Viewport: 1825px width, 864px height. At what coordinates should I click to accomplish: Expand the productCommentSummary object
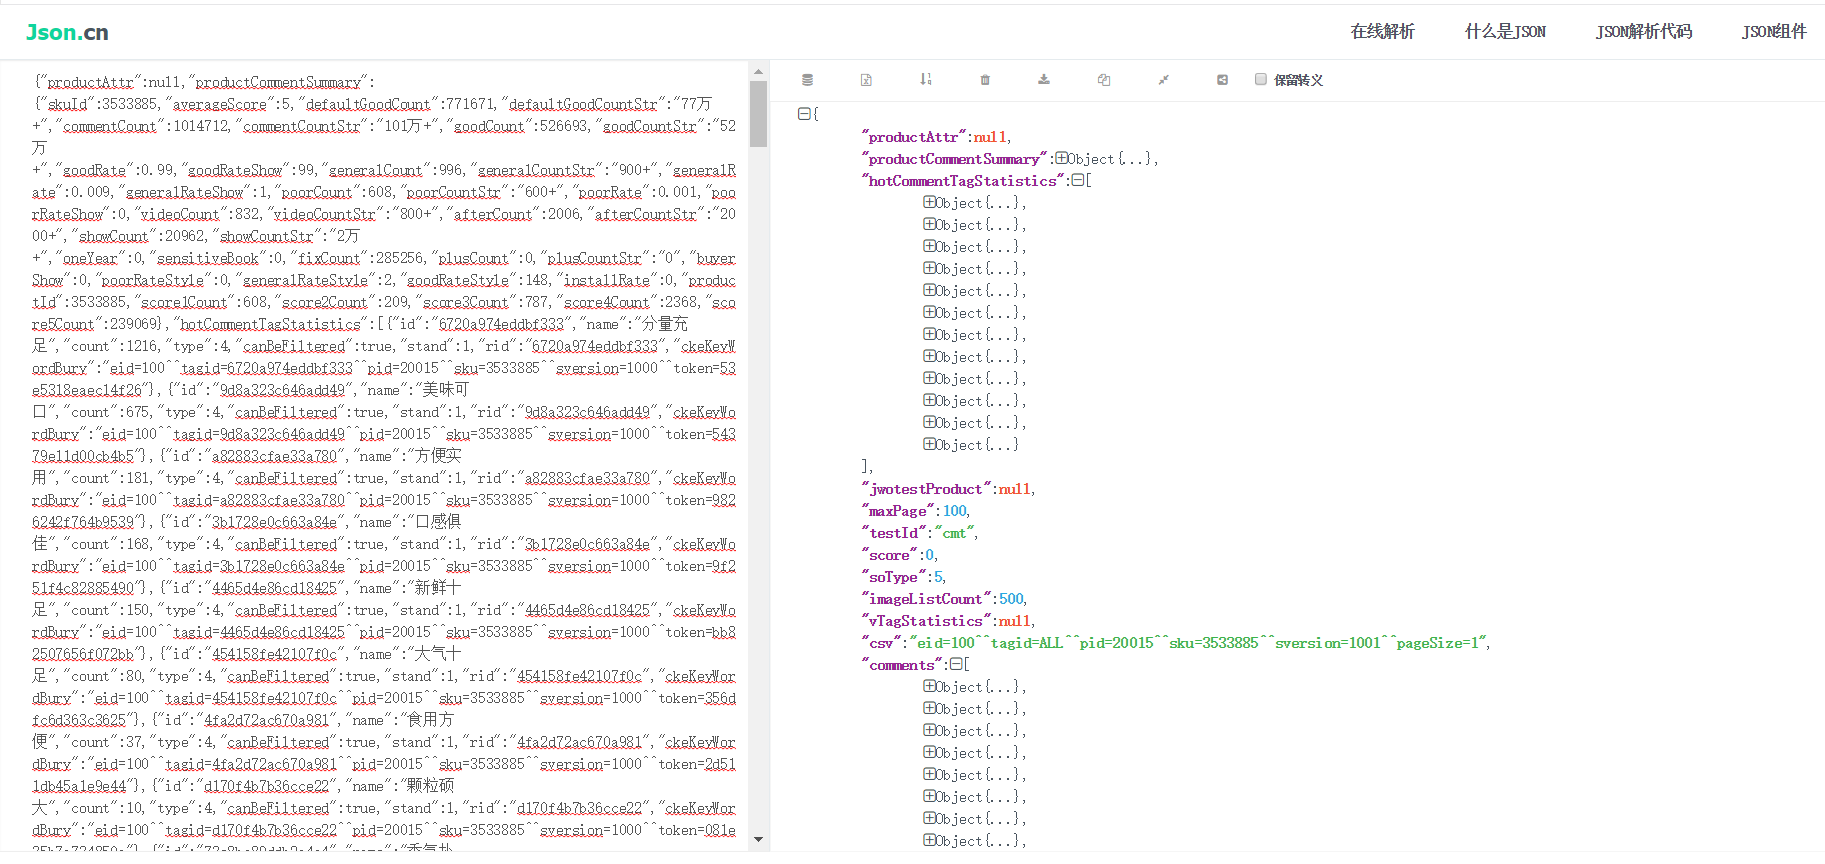pos(1062,158)
